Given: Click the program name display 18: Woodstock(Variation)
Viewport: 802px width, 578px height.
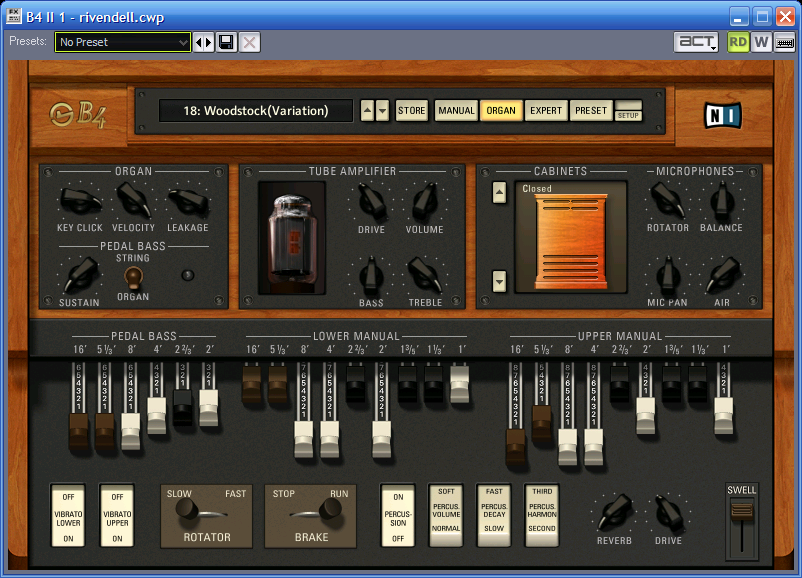Looking at the screenshot, I should [256, 110].
